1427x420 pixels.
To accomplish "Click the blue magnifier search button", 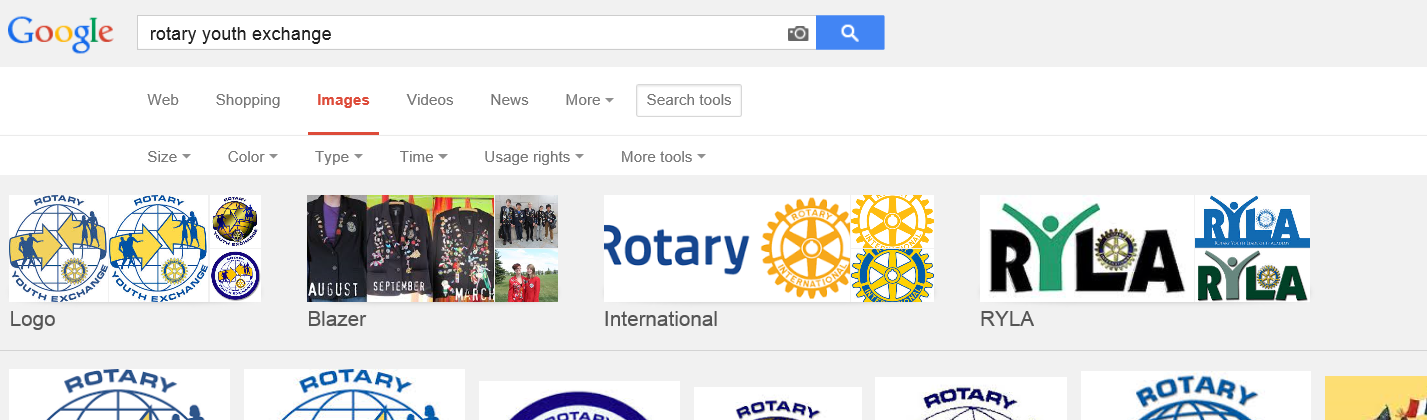I will pyautogui.click(x=850, y=33).
